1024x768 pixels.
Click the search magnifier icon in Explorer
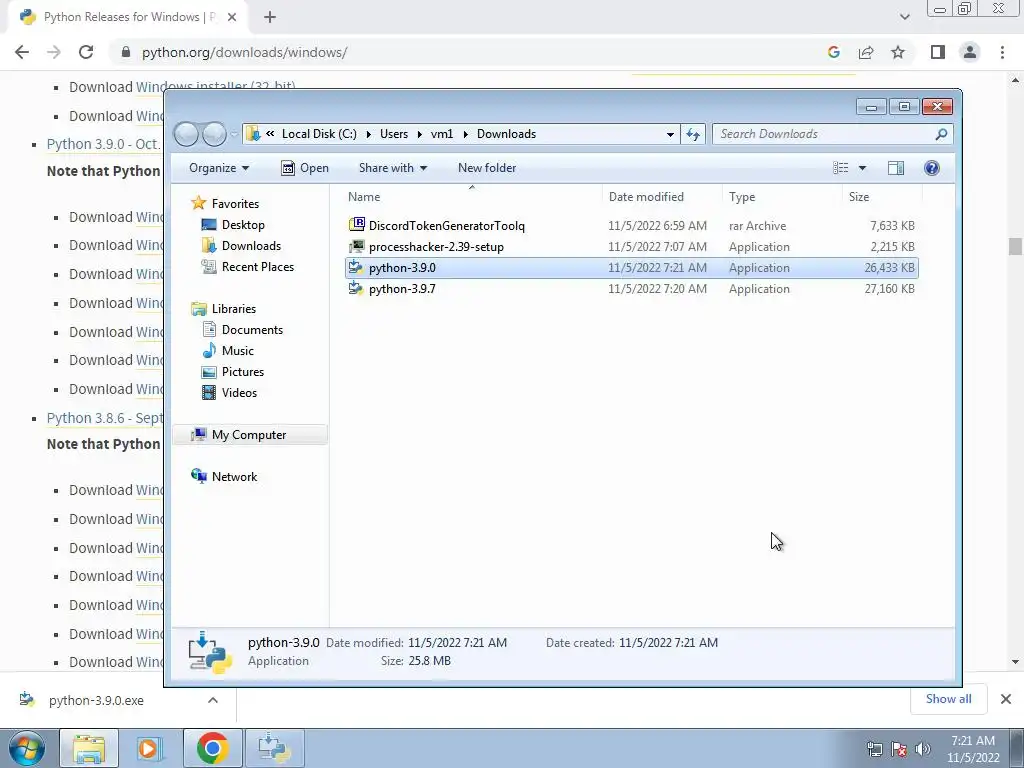click(x=941, y=134)
